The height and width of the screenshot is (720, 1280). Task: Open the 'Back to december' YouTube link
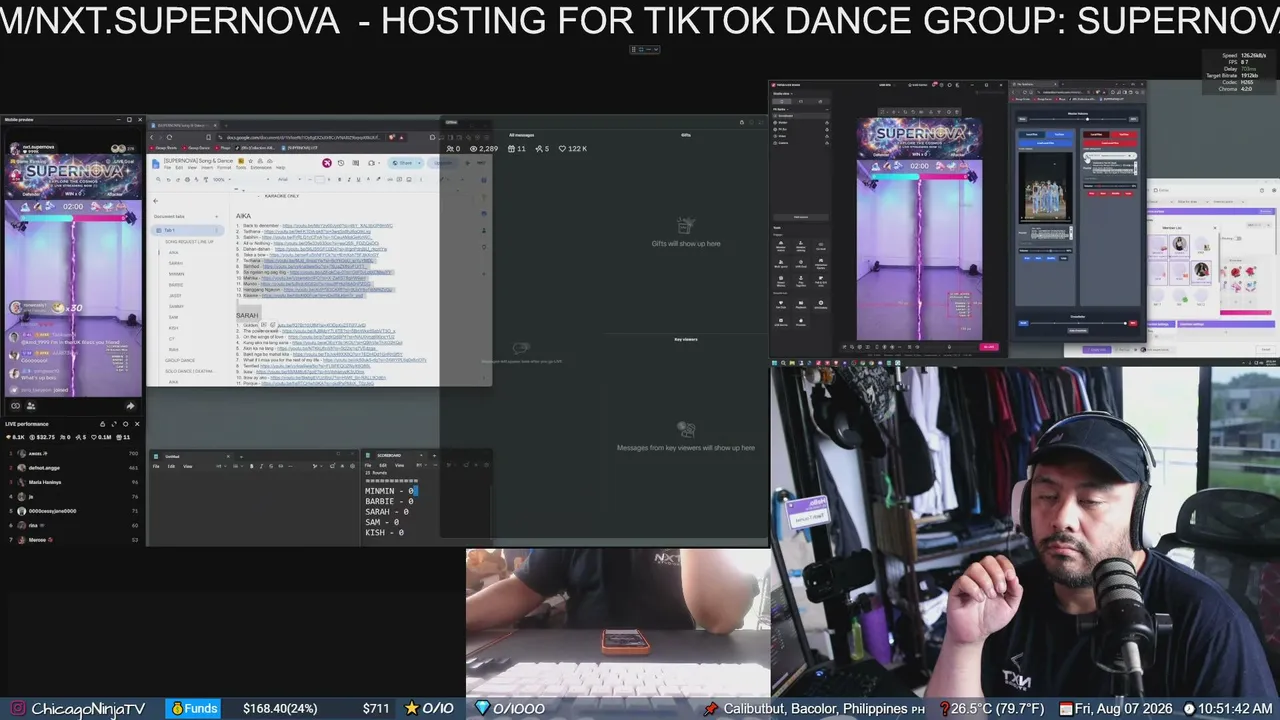pyautogui.click(x=337, y=226)
